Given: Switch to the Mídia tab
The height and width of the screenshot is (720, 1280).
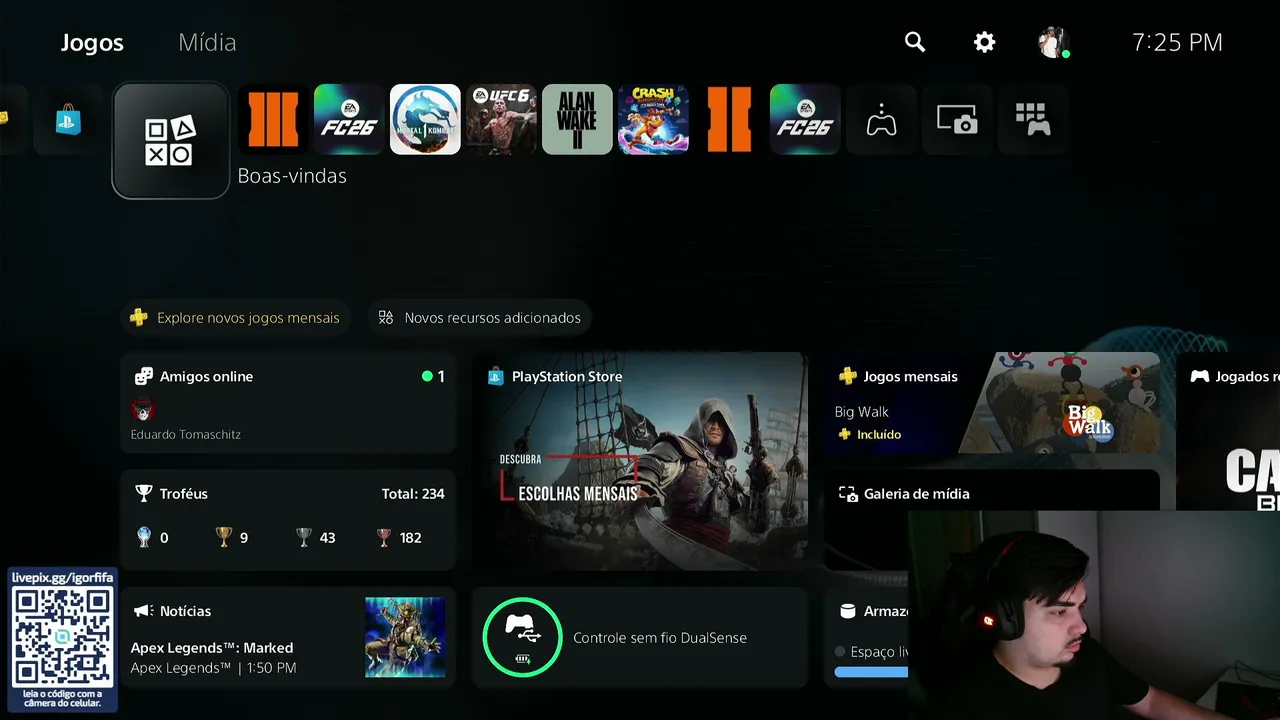Looking at the screenshot, I should pyautogui.click(x=207, y=42).
